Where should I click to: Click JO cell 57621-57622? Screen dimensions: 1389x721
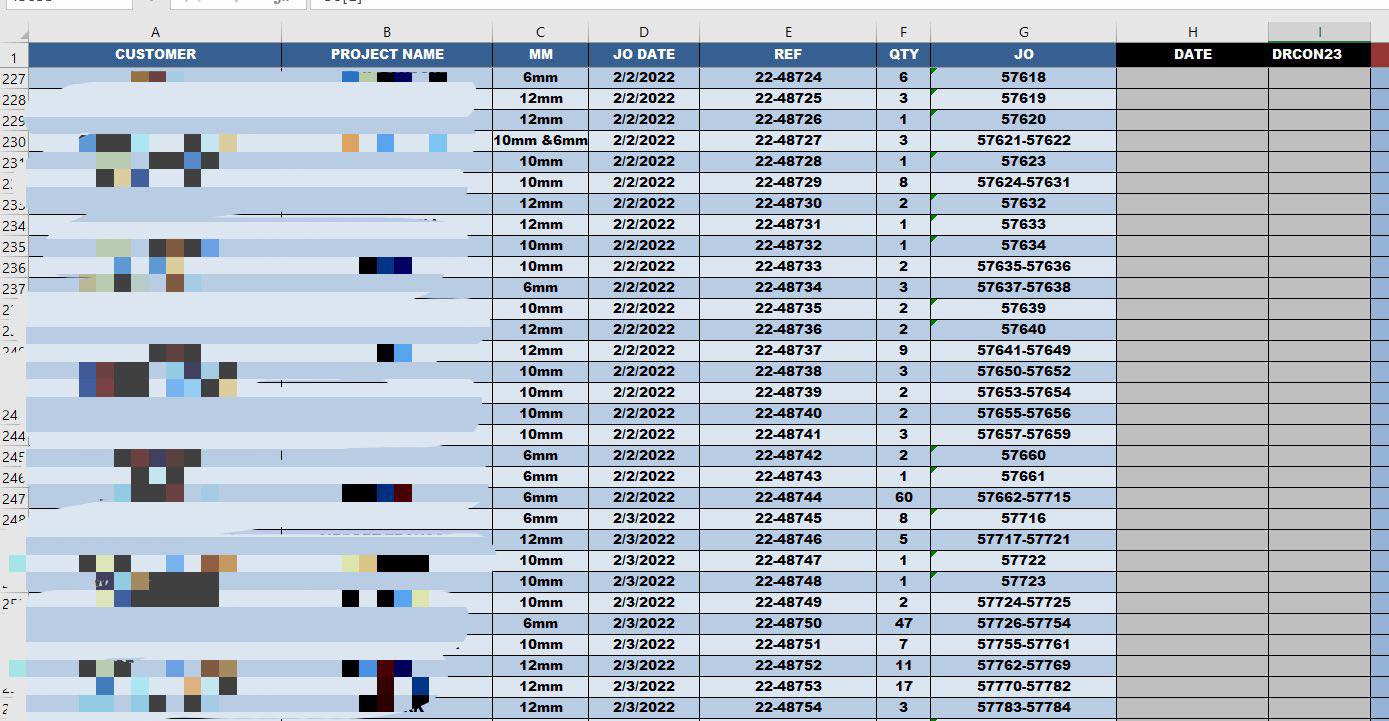[x=1023, y=140]
